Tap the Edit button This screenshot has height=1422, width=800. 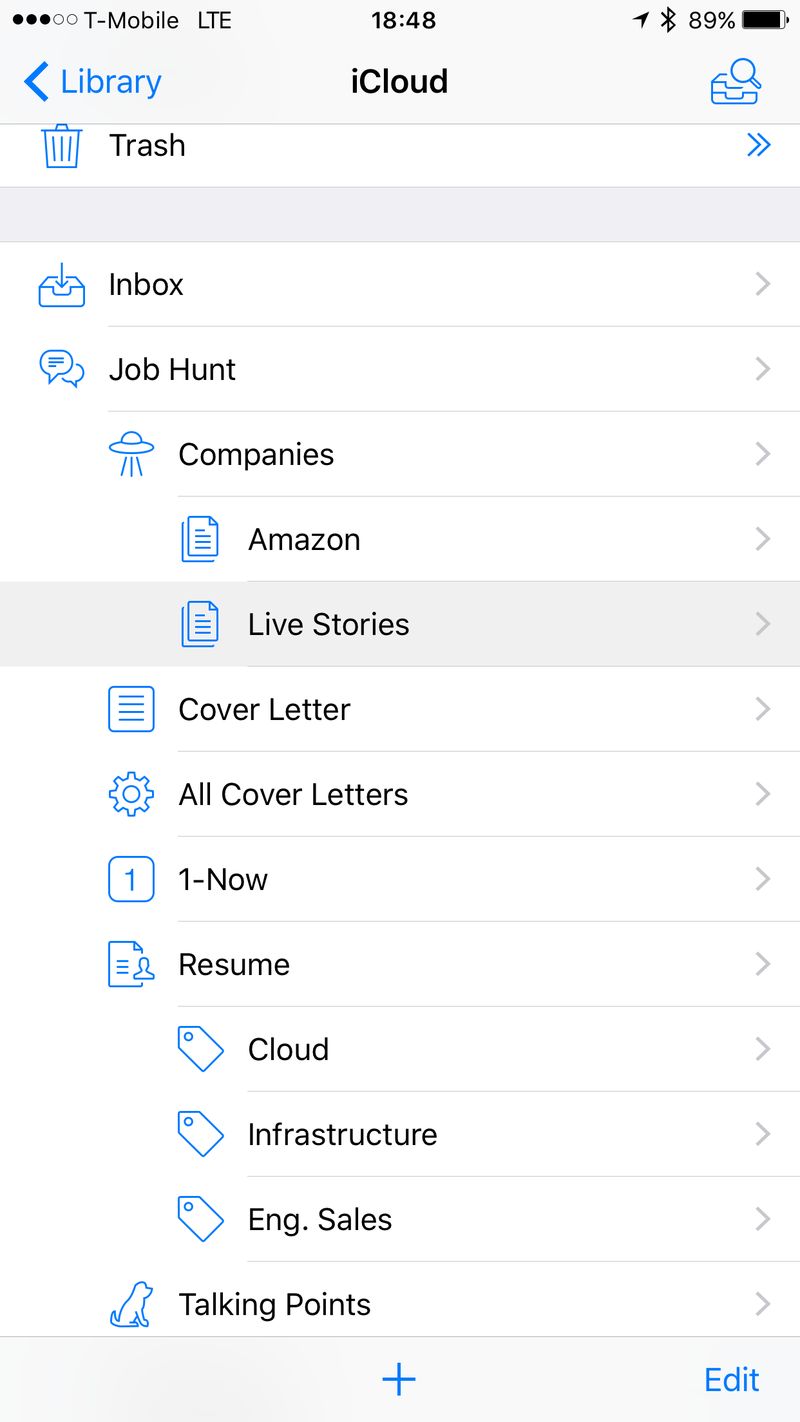(x=732, y=1380)
